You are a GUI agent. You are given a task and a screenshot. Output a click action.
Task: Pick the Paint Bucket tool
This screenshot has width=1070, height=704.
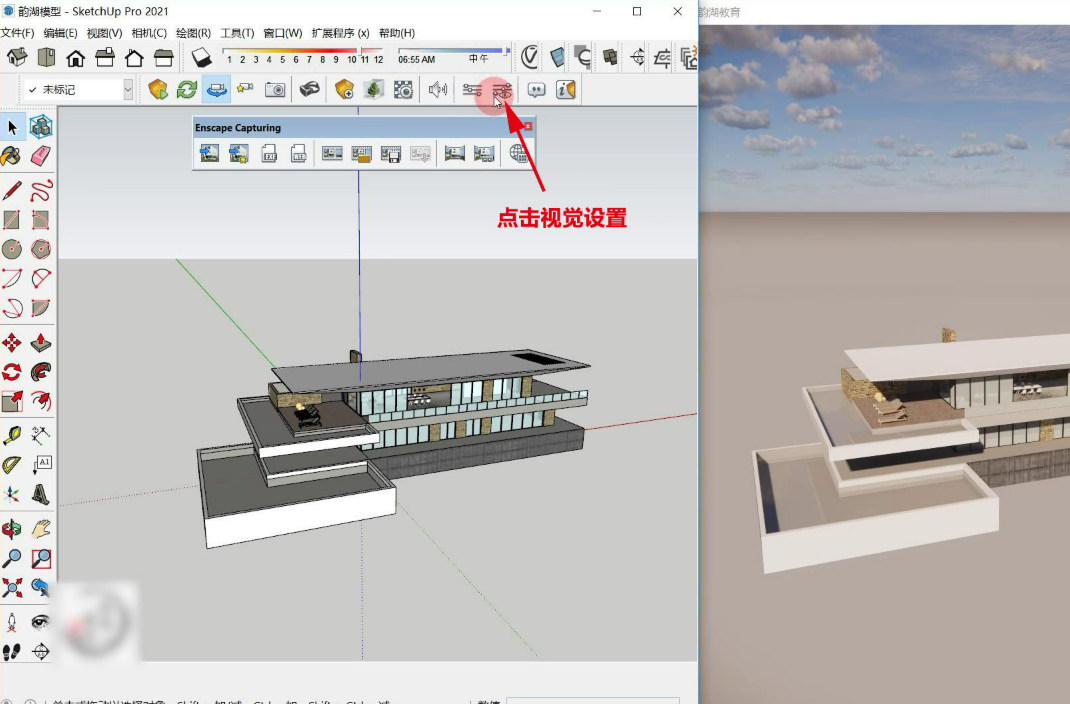[12, 156]
